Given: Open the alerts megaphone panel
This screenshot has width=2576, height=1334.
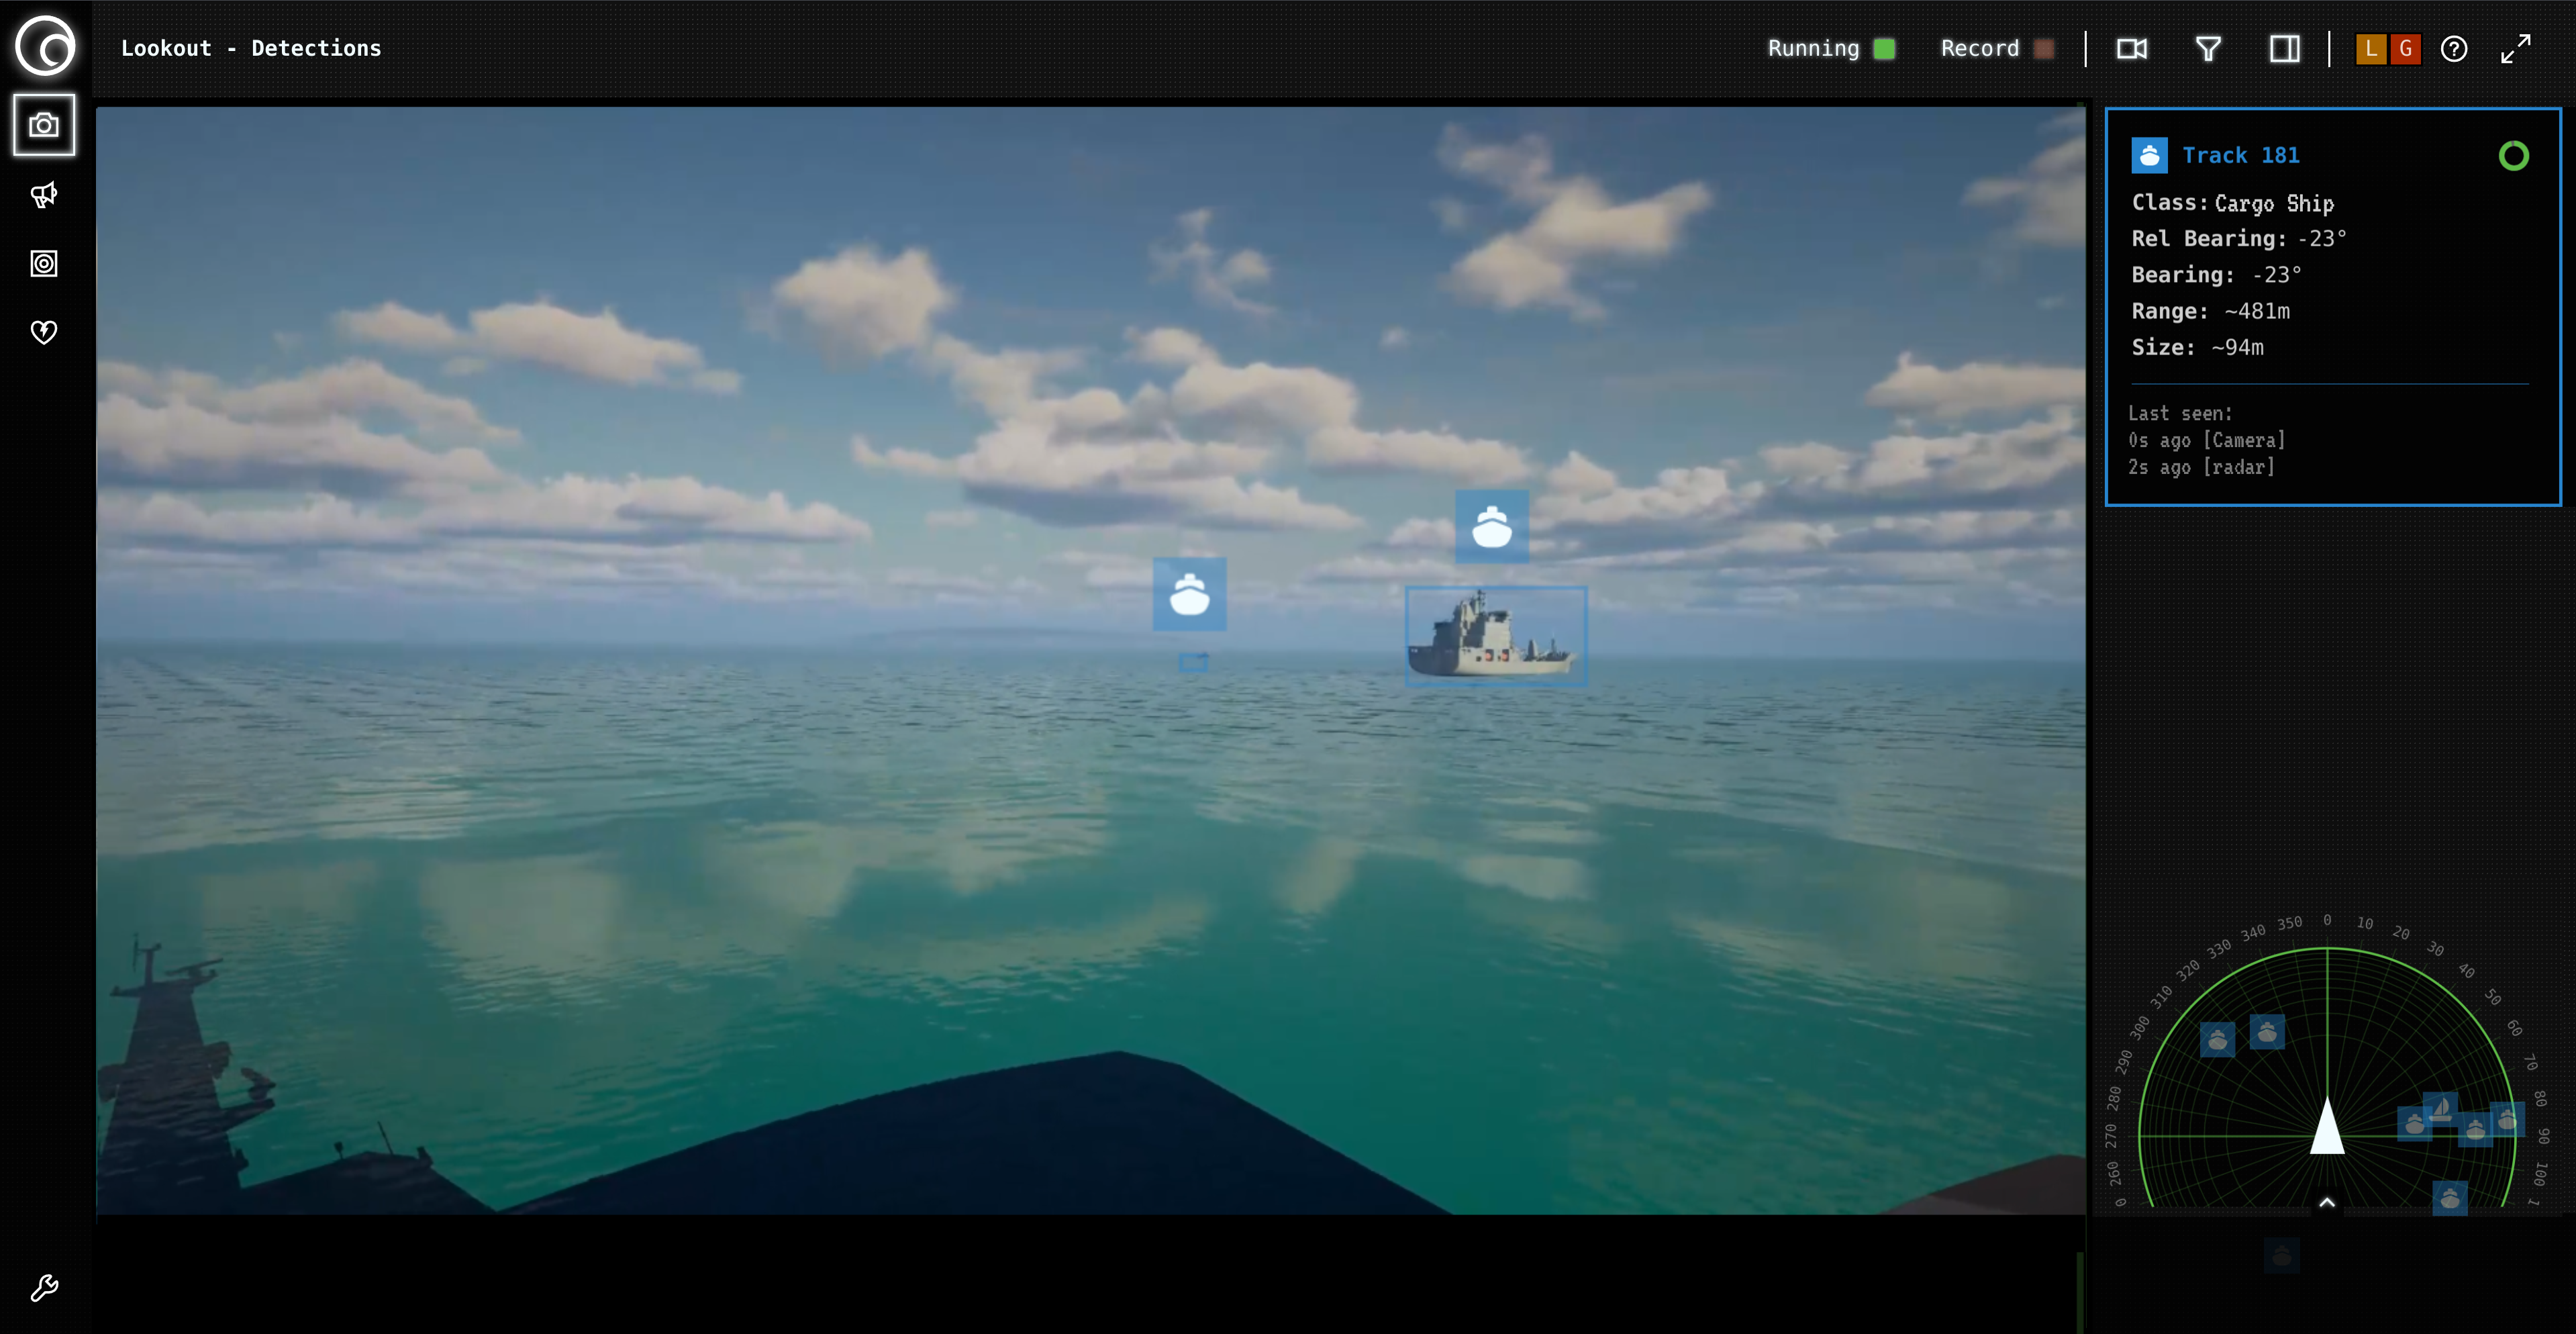Looking at the screenshot, I should 44,195.
